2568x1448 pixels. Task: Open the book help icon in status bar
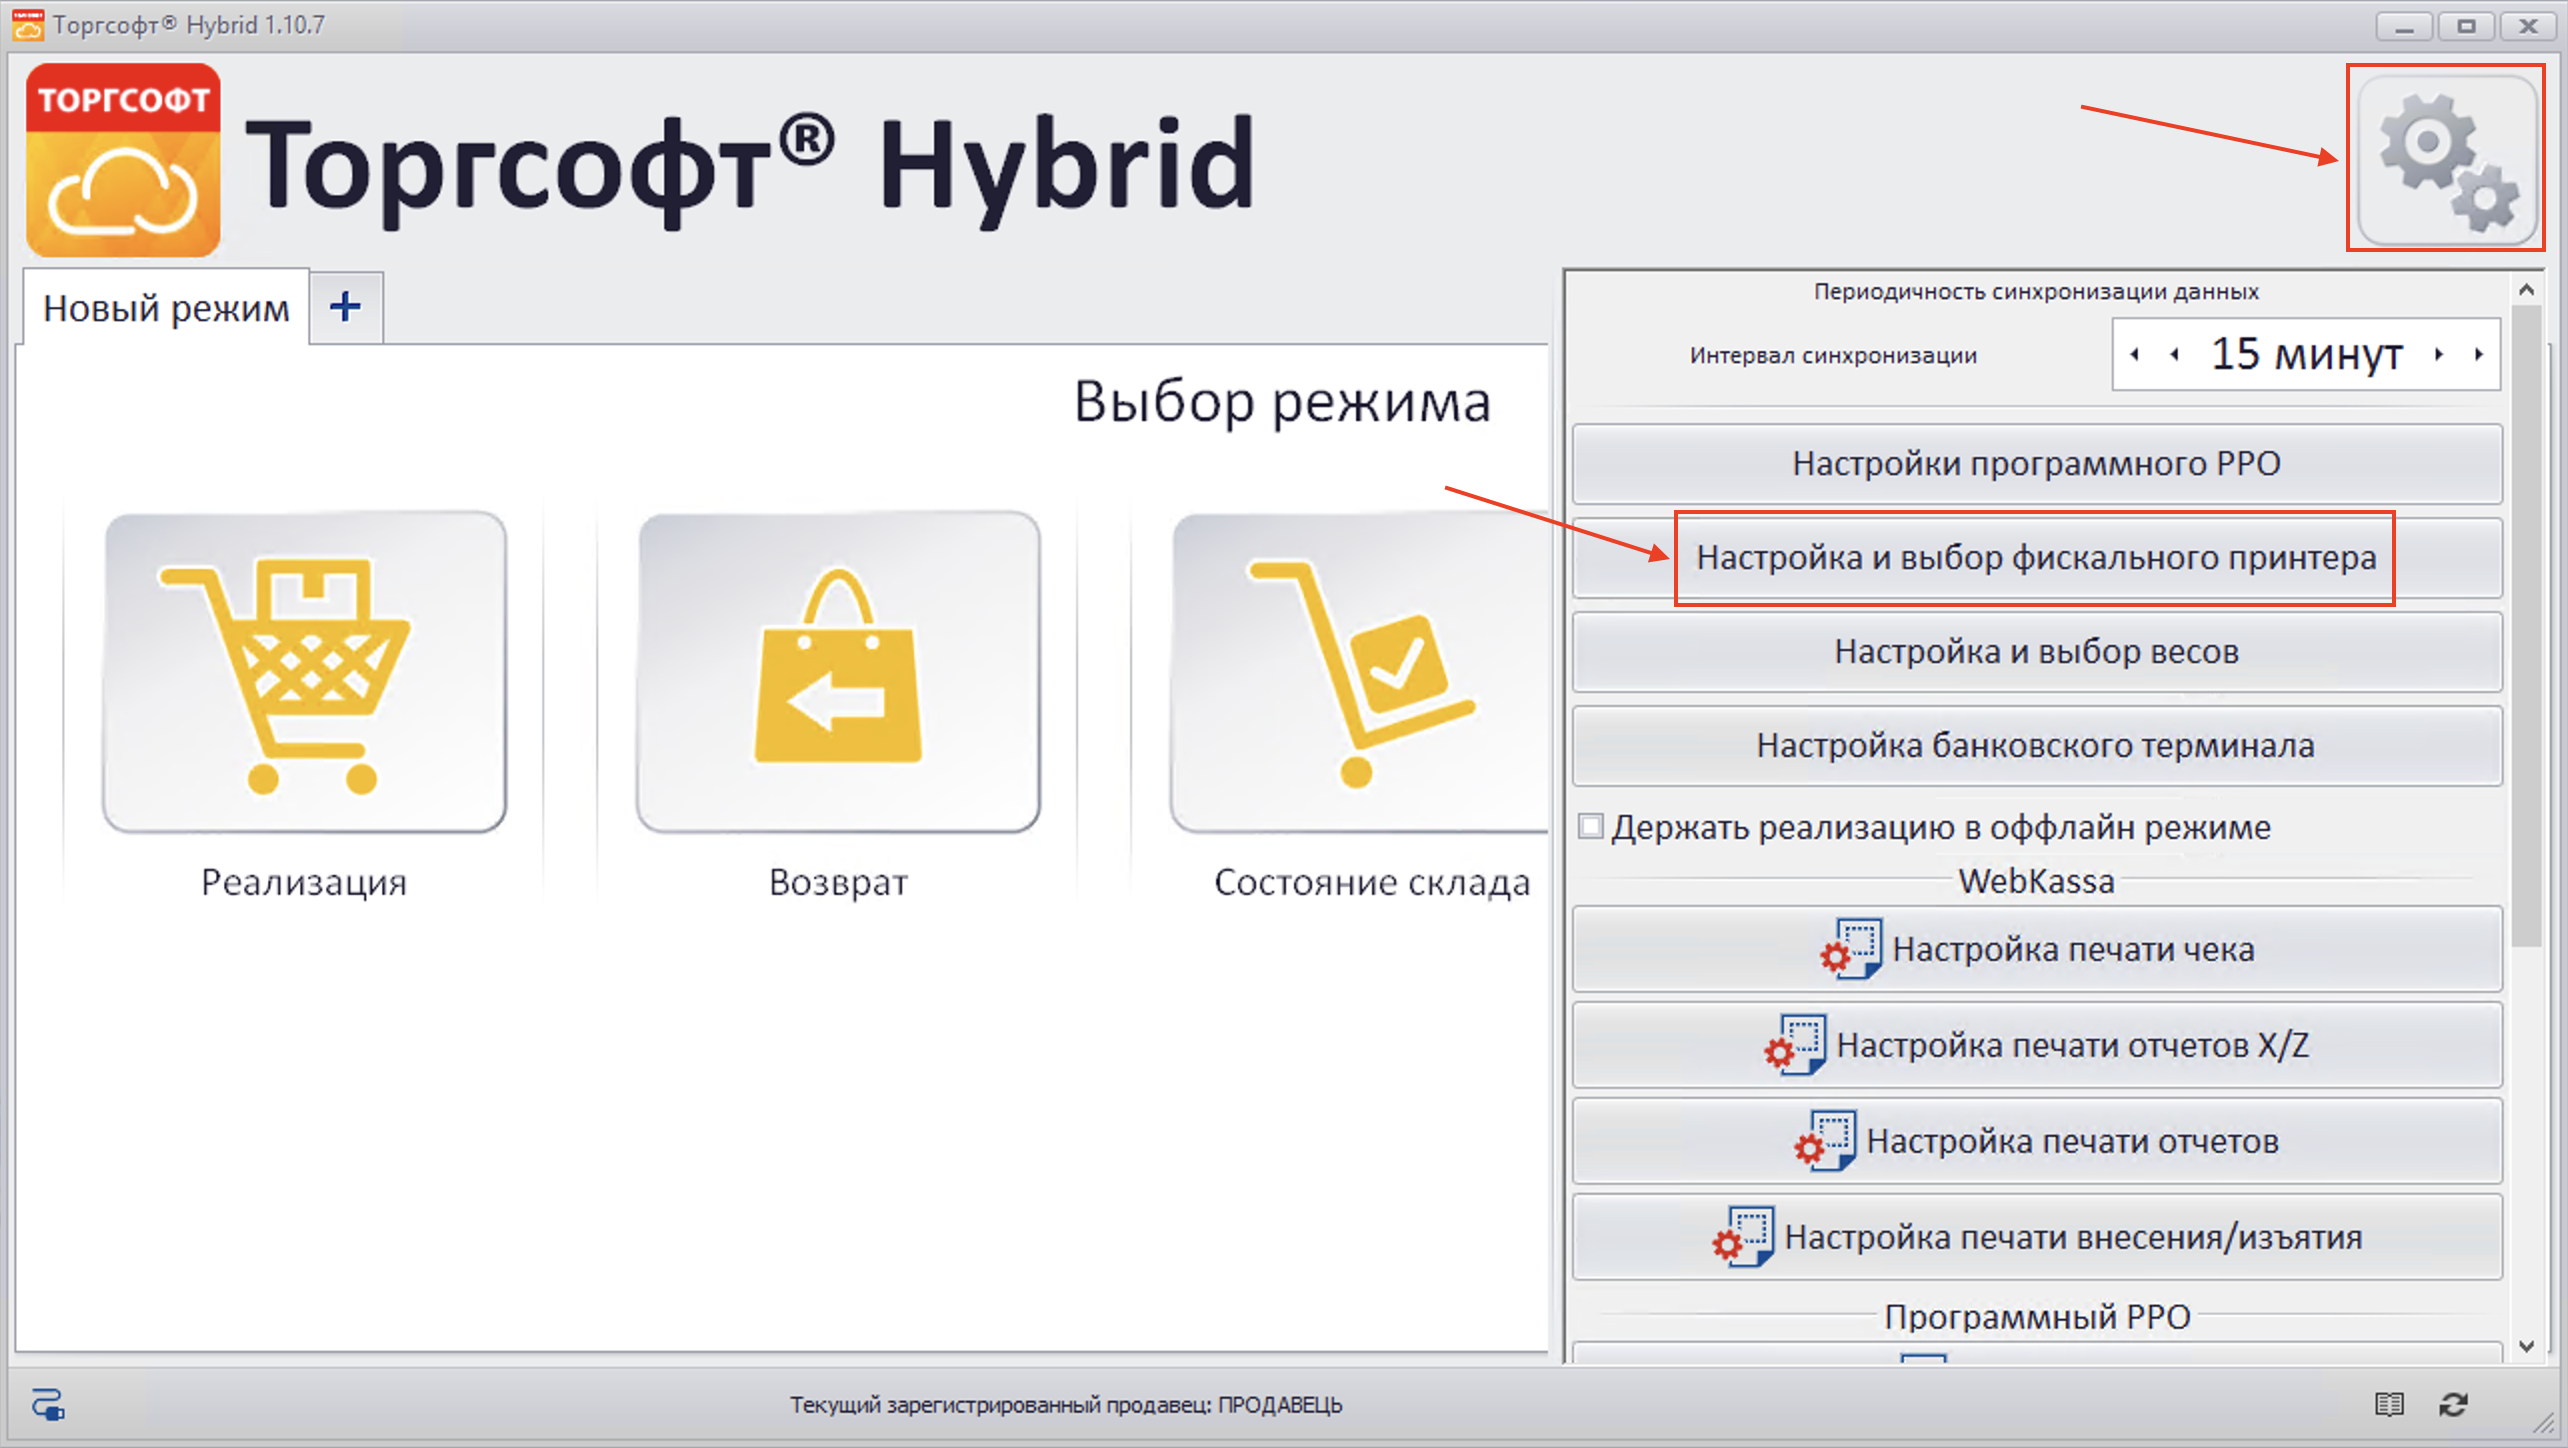tap(2389, 1404)
